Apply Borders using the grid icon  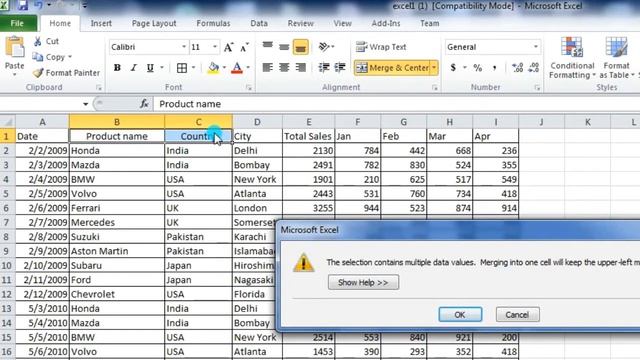182,68
